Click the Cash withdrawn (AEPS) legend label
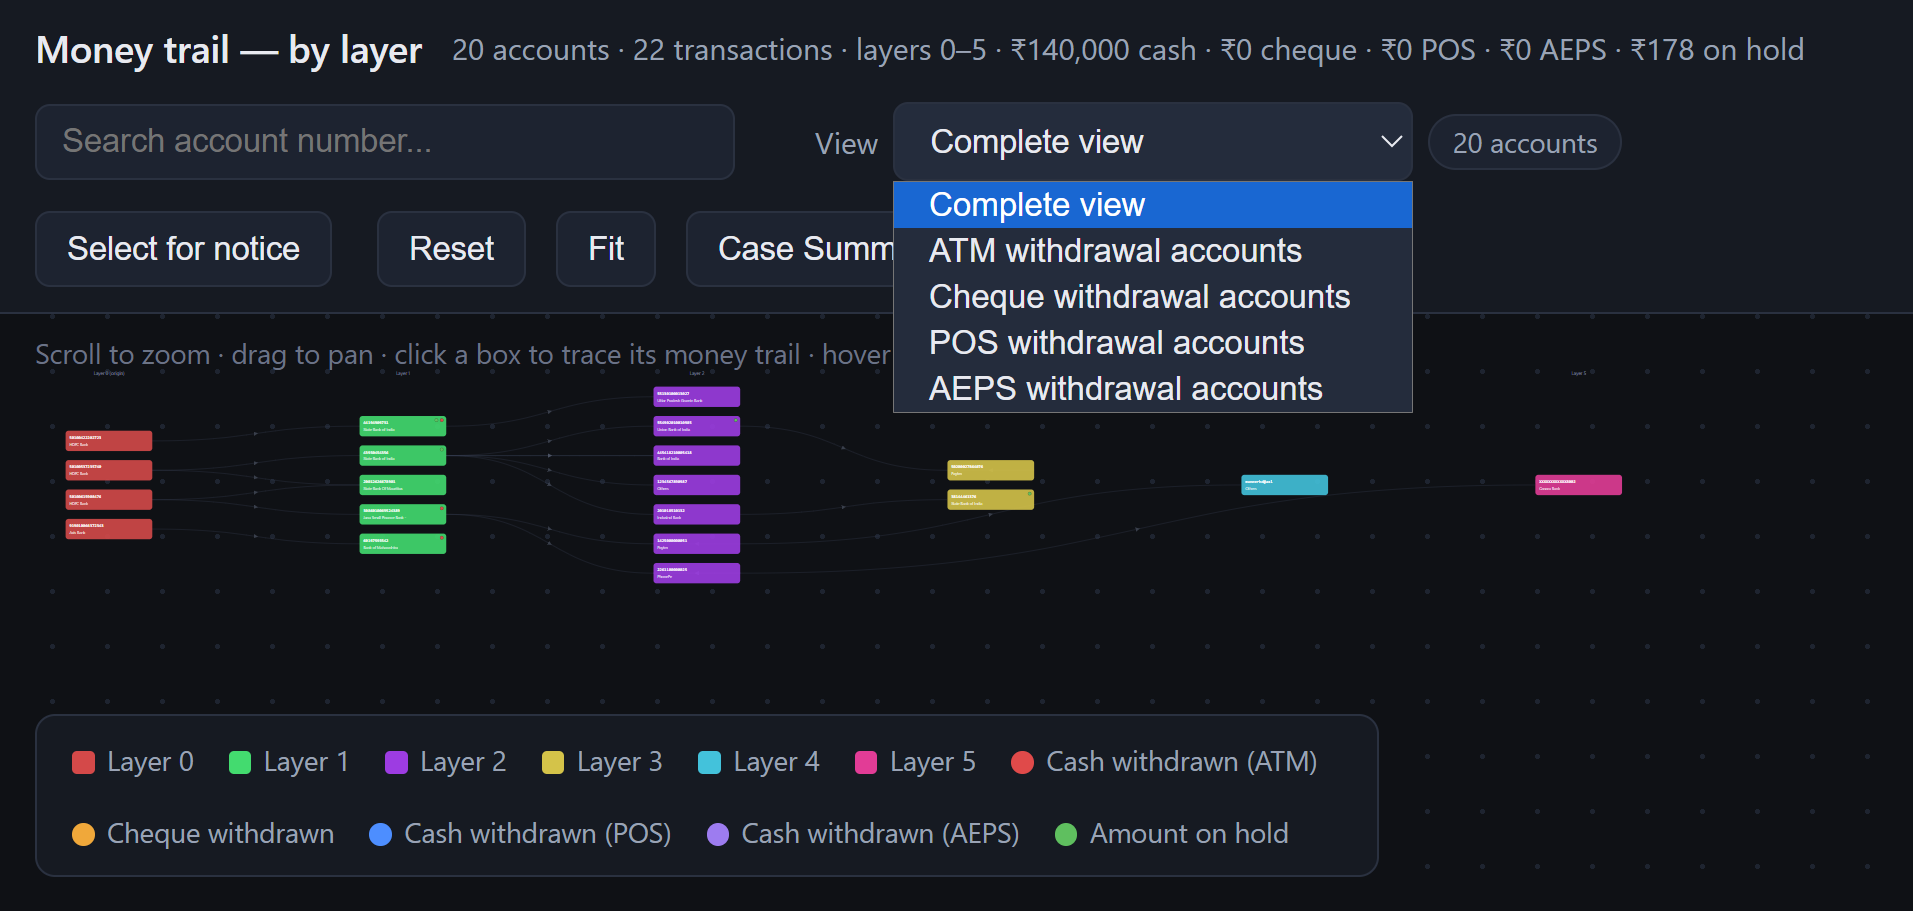1913x911 pixels. pos(880,834)
